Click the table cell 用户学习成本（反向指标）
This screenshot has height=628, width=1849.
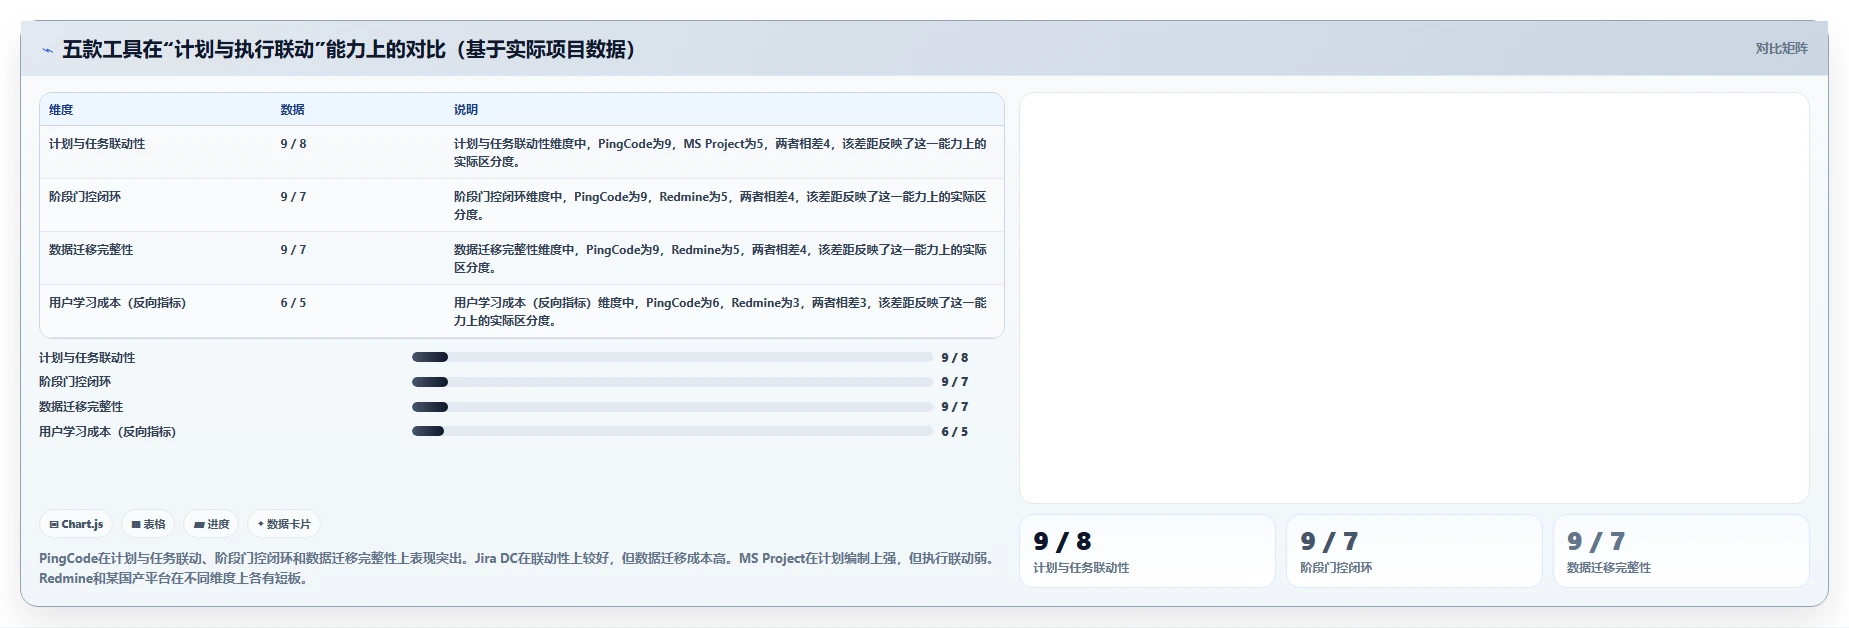click(117, 303)
